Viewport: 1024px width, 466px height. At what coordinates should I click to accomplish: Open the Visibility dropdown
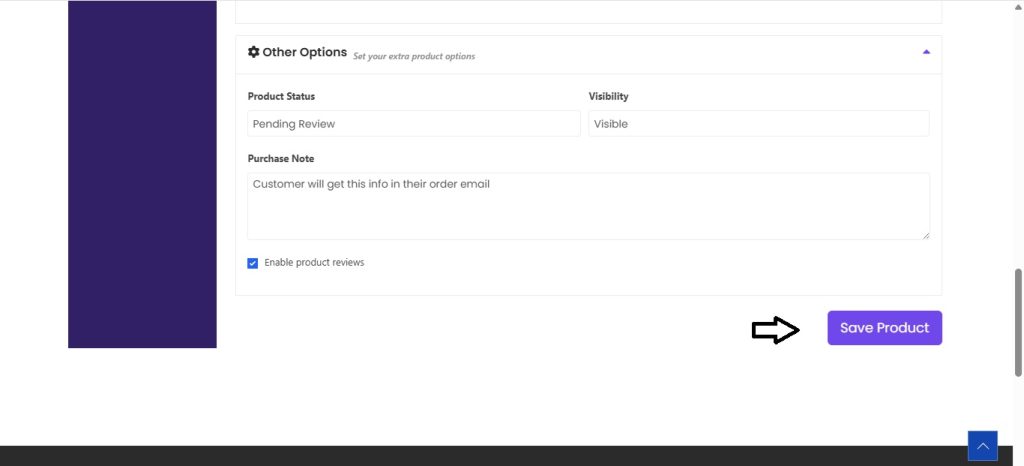click(x=758, y=124)
